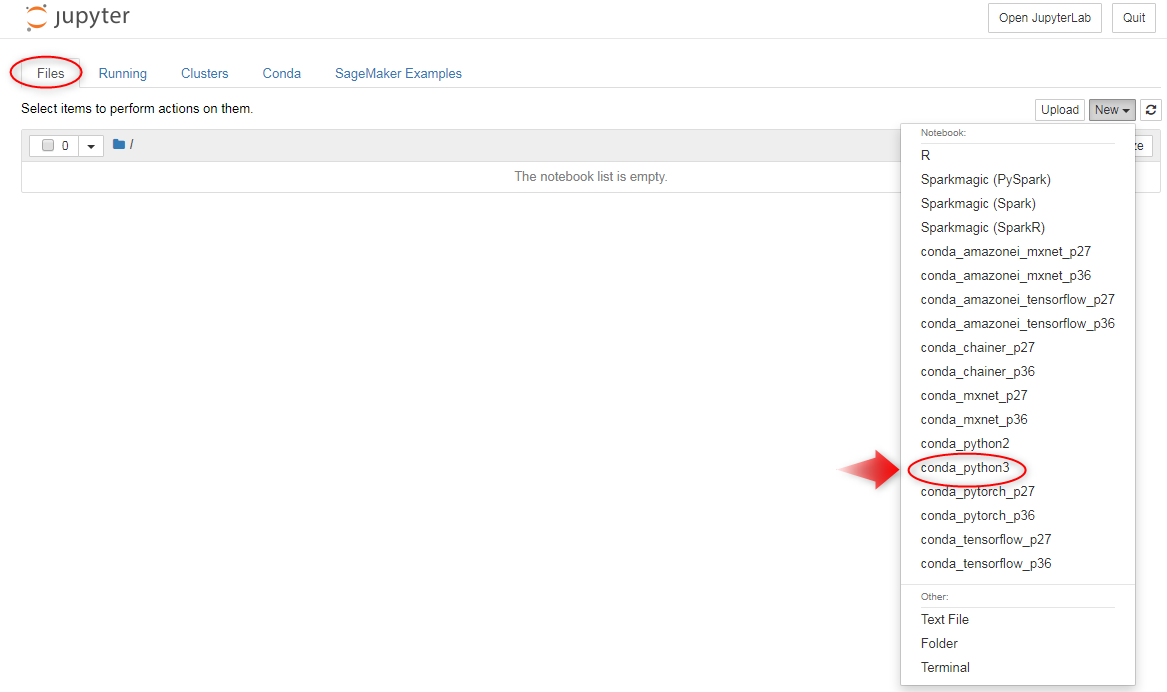Click the Open JupyterLab button
Screen dimensions: 1167x692
point(1044,18)
